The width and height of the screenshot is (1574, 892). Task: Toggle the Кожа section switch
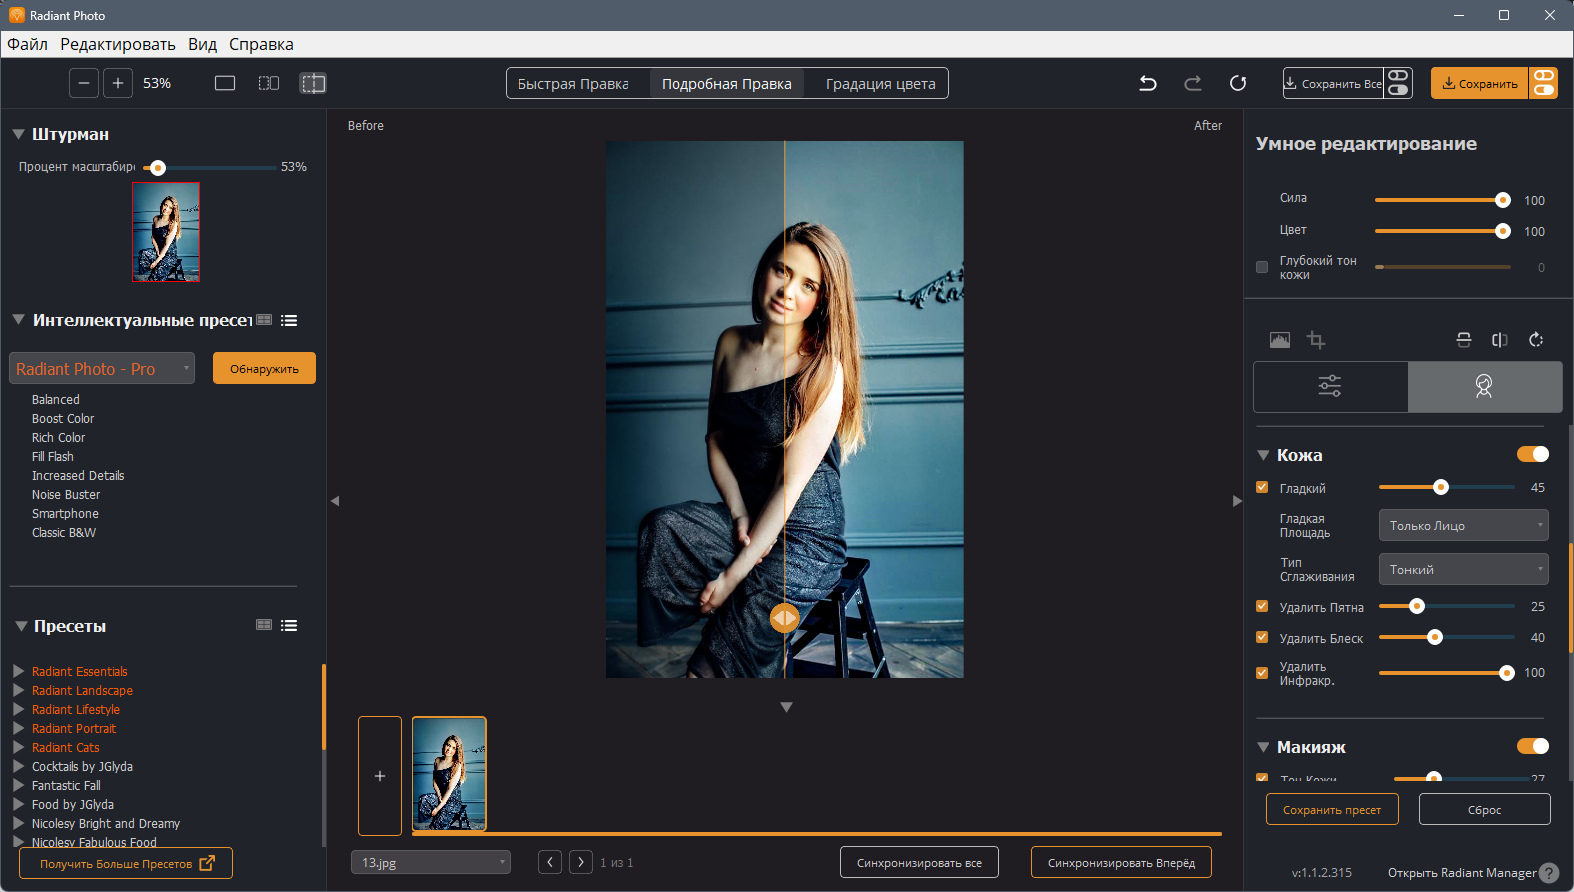pyautogui.click(x=1533, y=454)
